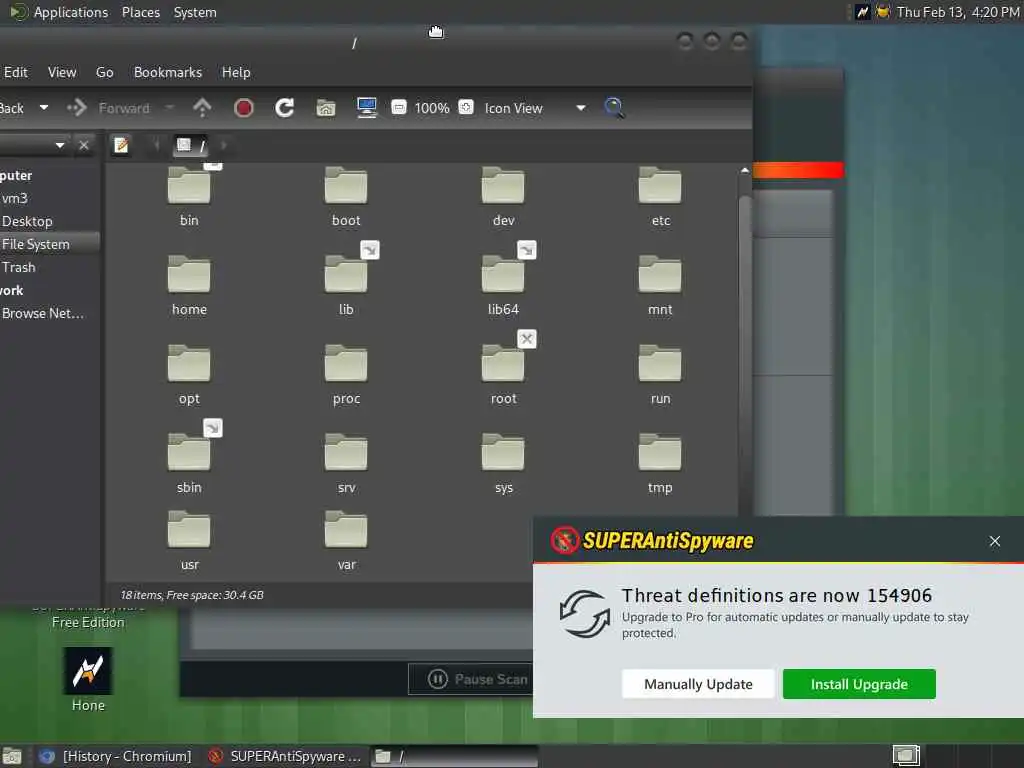
Task: Select the tmp folder
Action: coord(660,462)
